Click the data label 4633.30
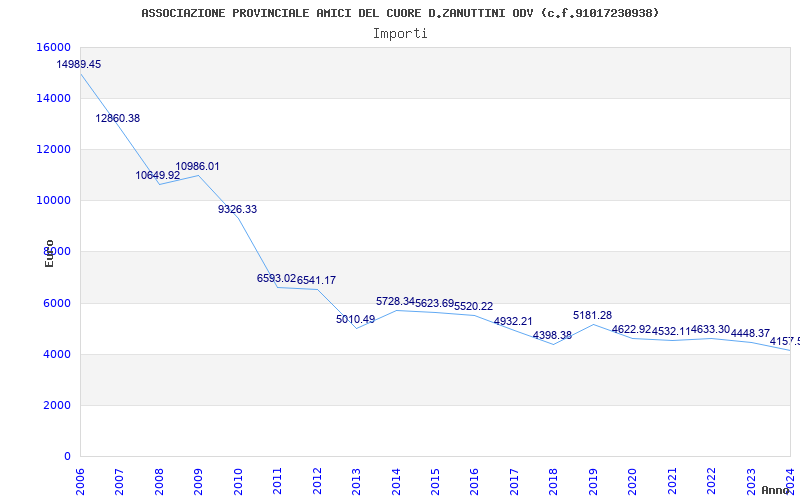Screen dimensions: 800x500 point(710,330)
